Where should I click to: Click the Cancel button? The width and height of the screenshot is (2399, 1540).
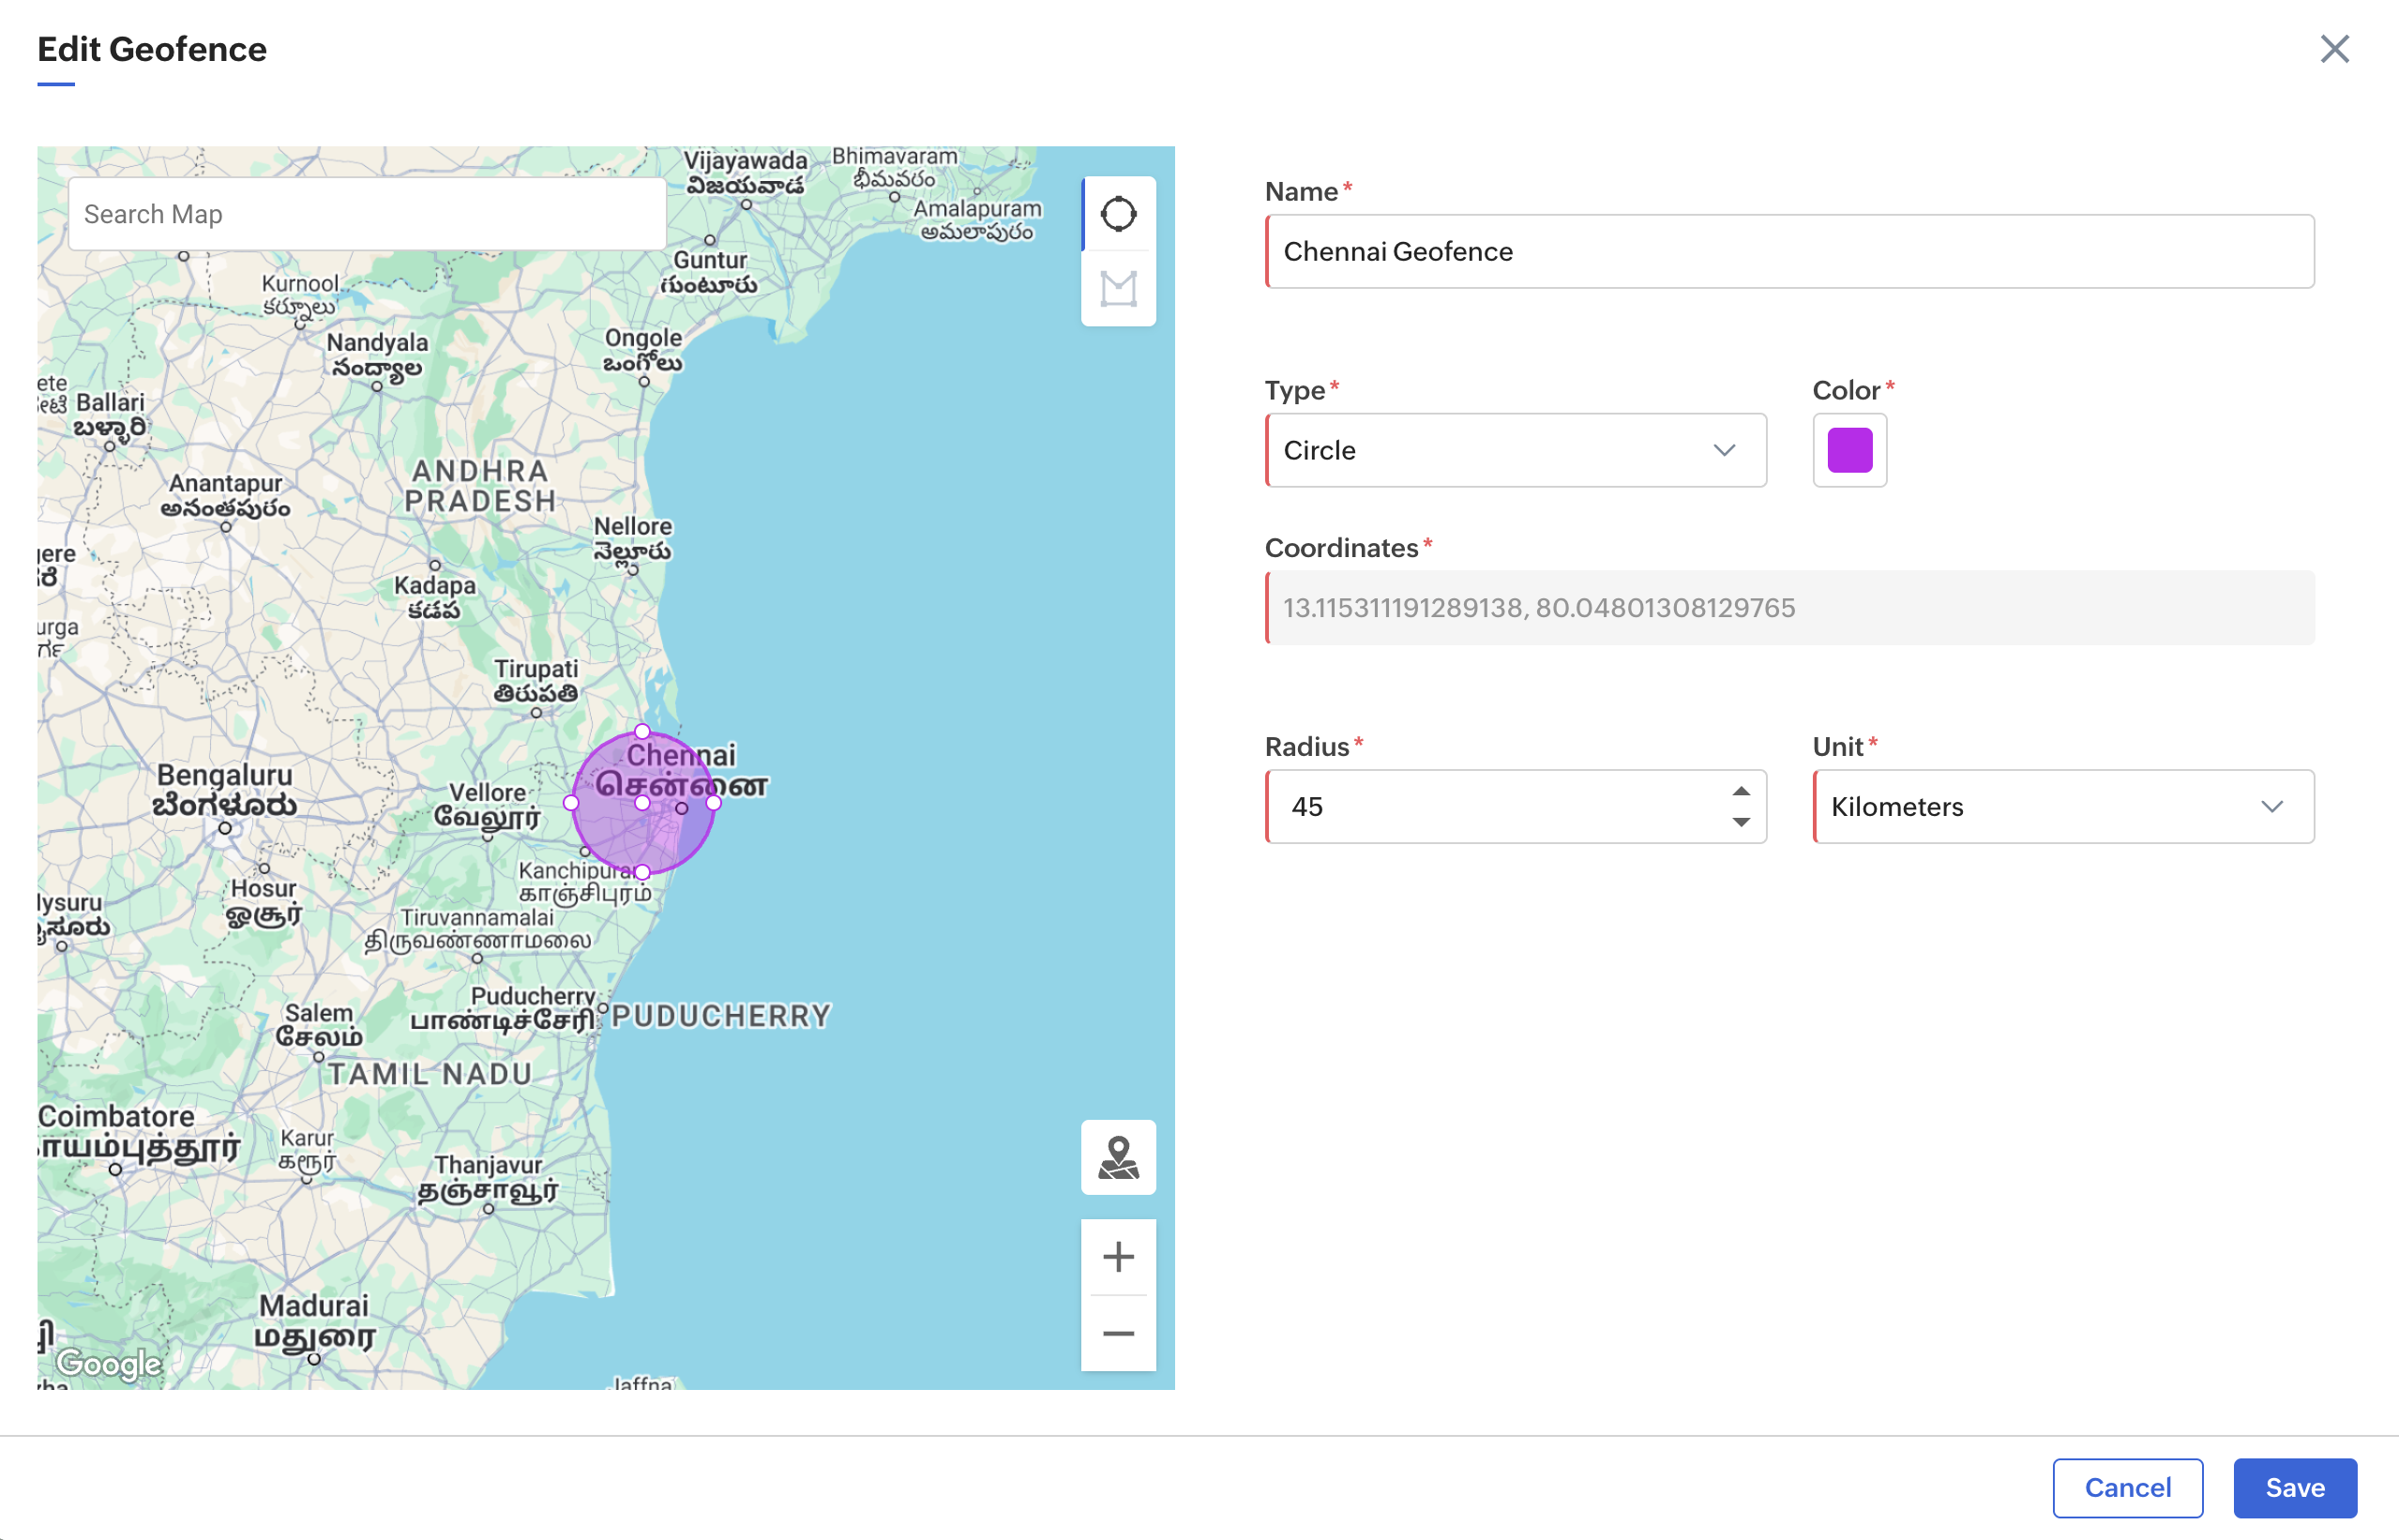pyautogui.click(x=2127, y=1487)
